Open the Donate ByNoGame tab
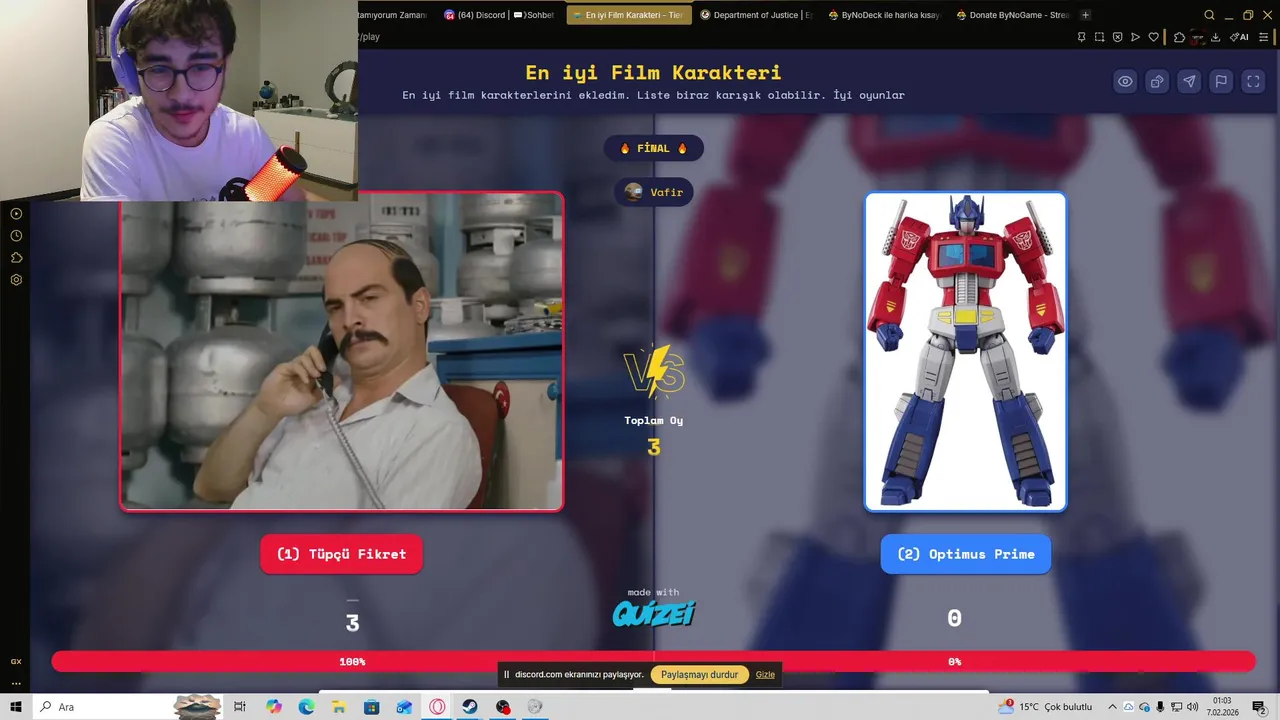Image resolution: width=1280 pixels, height=720 pixels. (x=1012, y=15)
